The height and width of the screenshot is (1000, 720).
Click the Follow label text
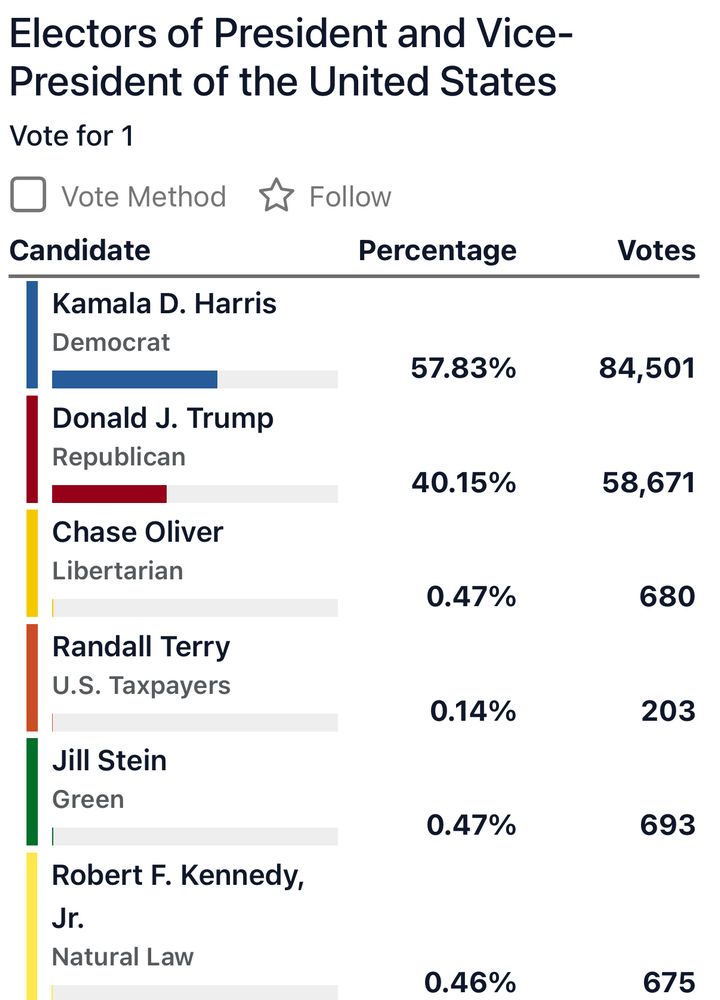click(x=350, y=197)
